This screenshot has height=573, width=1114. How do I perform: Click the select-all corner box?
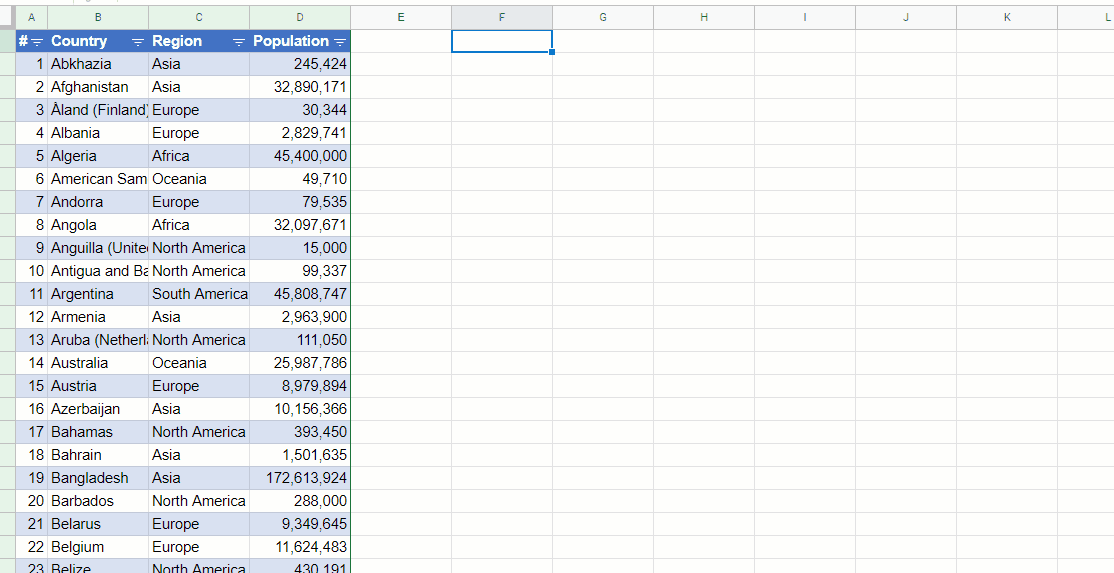(7, 17)
